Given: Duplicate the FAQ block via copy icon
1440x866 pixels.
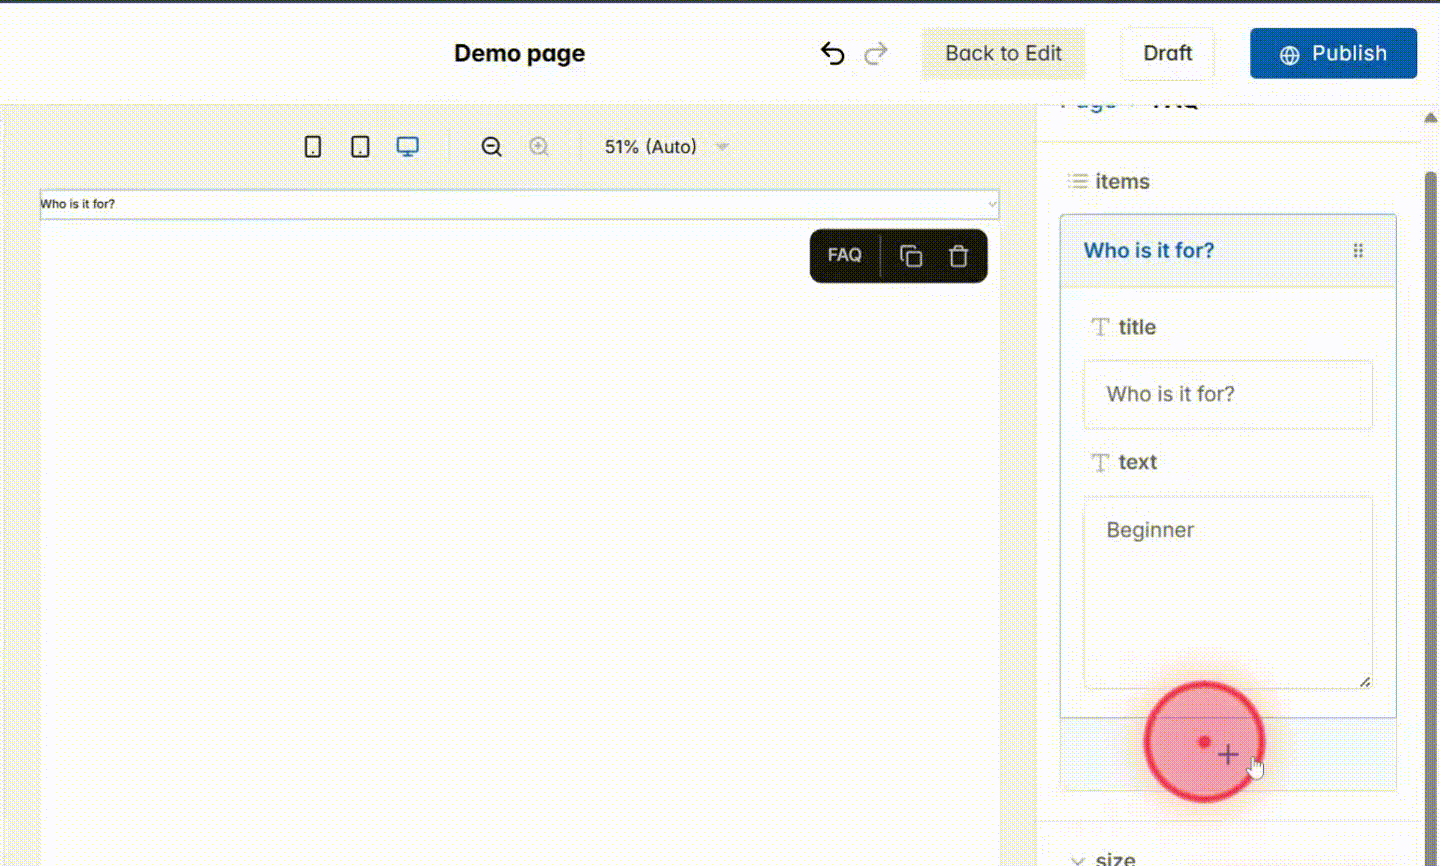Looking at the screenshot, I should pos(911,256).
